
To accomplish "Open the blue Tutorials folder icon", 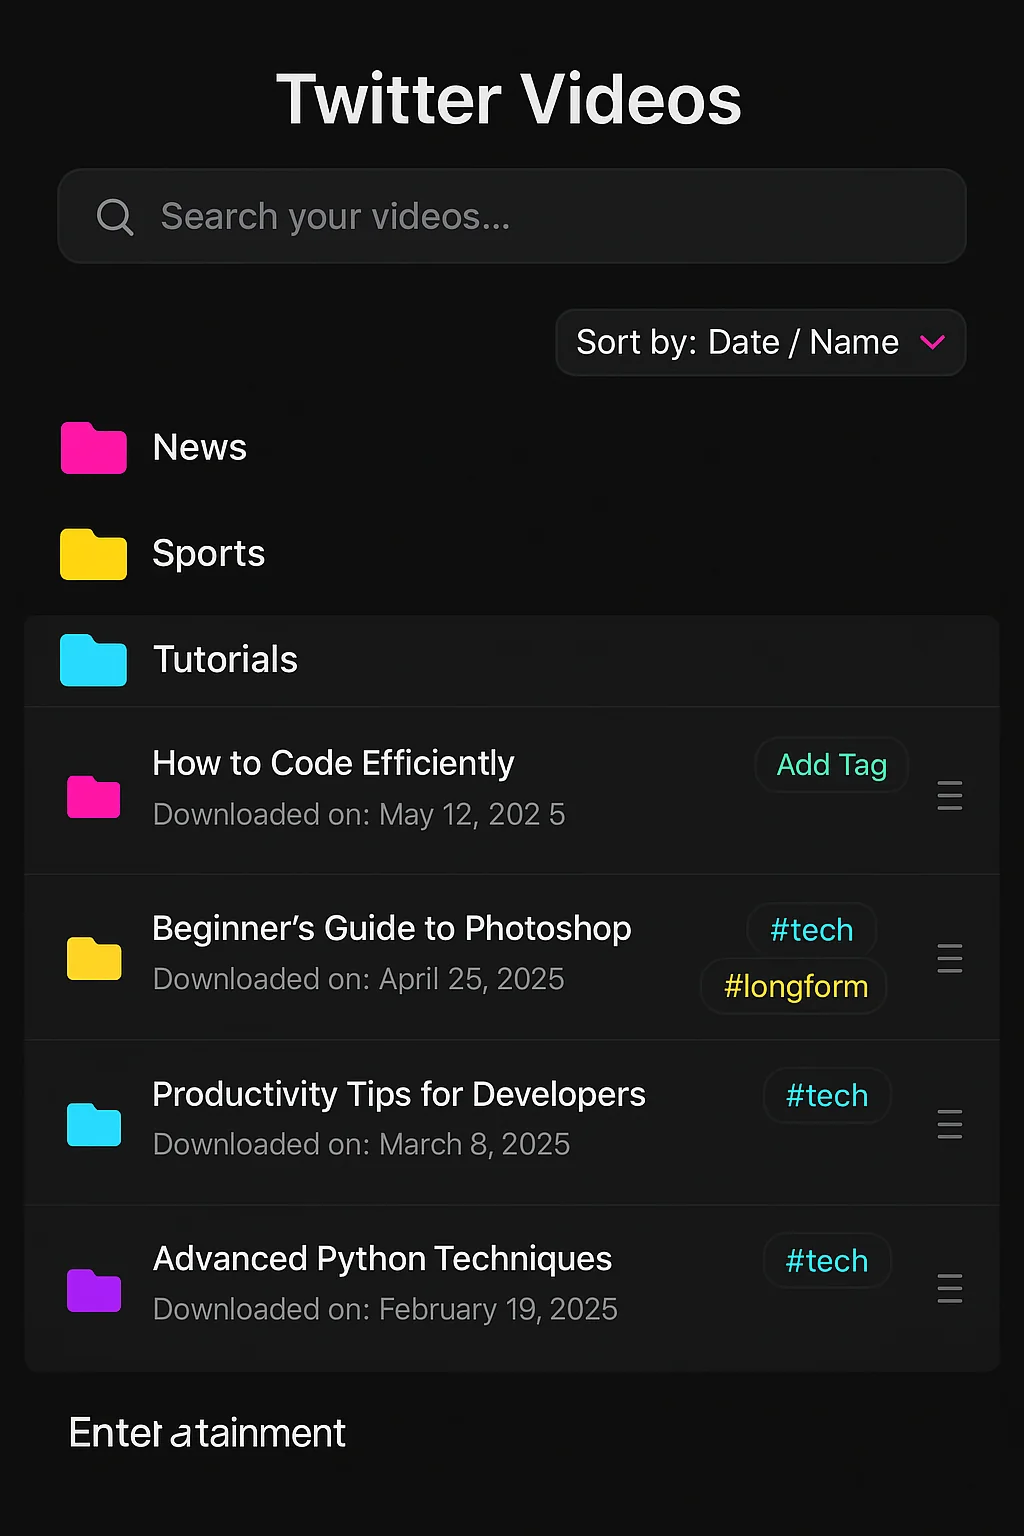I will tap(93, 660).
